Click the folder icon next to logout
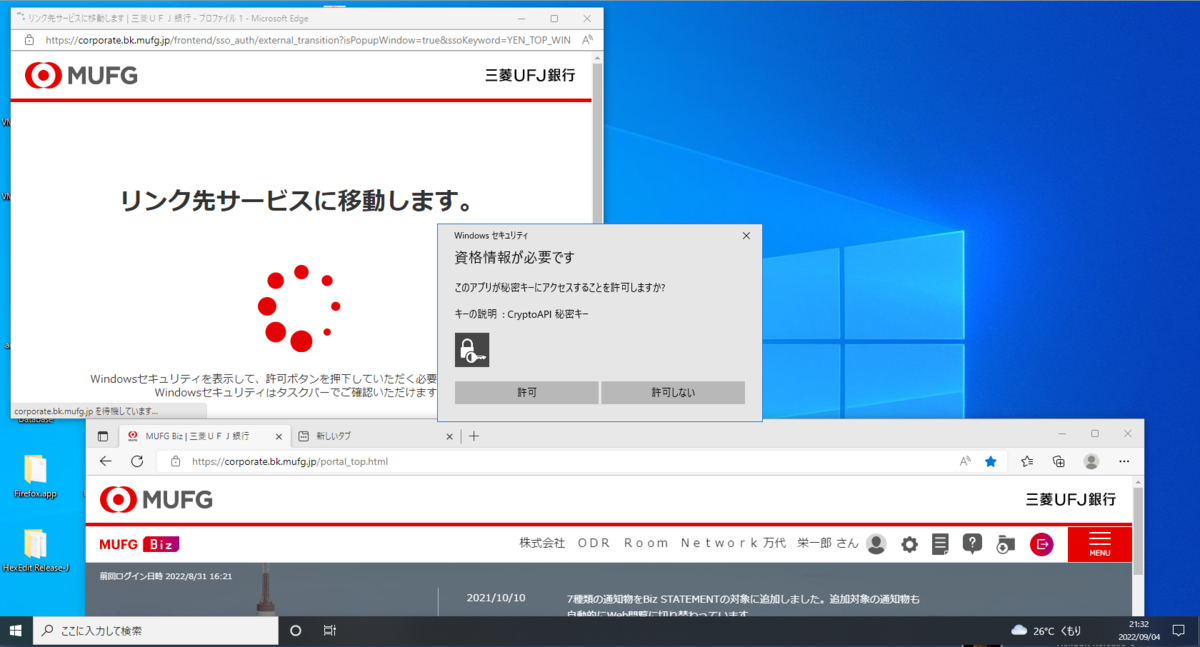The width and height of the screenshot is (1200, 647). click(x=1006, y=544)
